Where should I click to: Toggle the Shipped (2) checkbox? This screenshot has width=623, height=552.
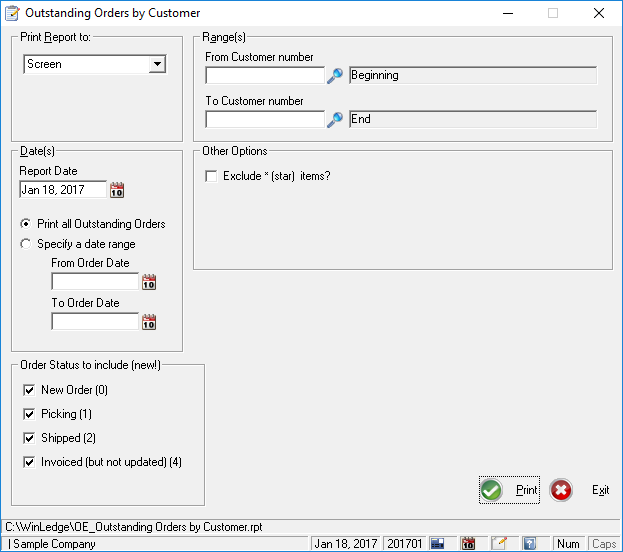(x=28, y=438)
